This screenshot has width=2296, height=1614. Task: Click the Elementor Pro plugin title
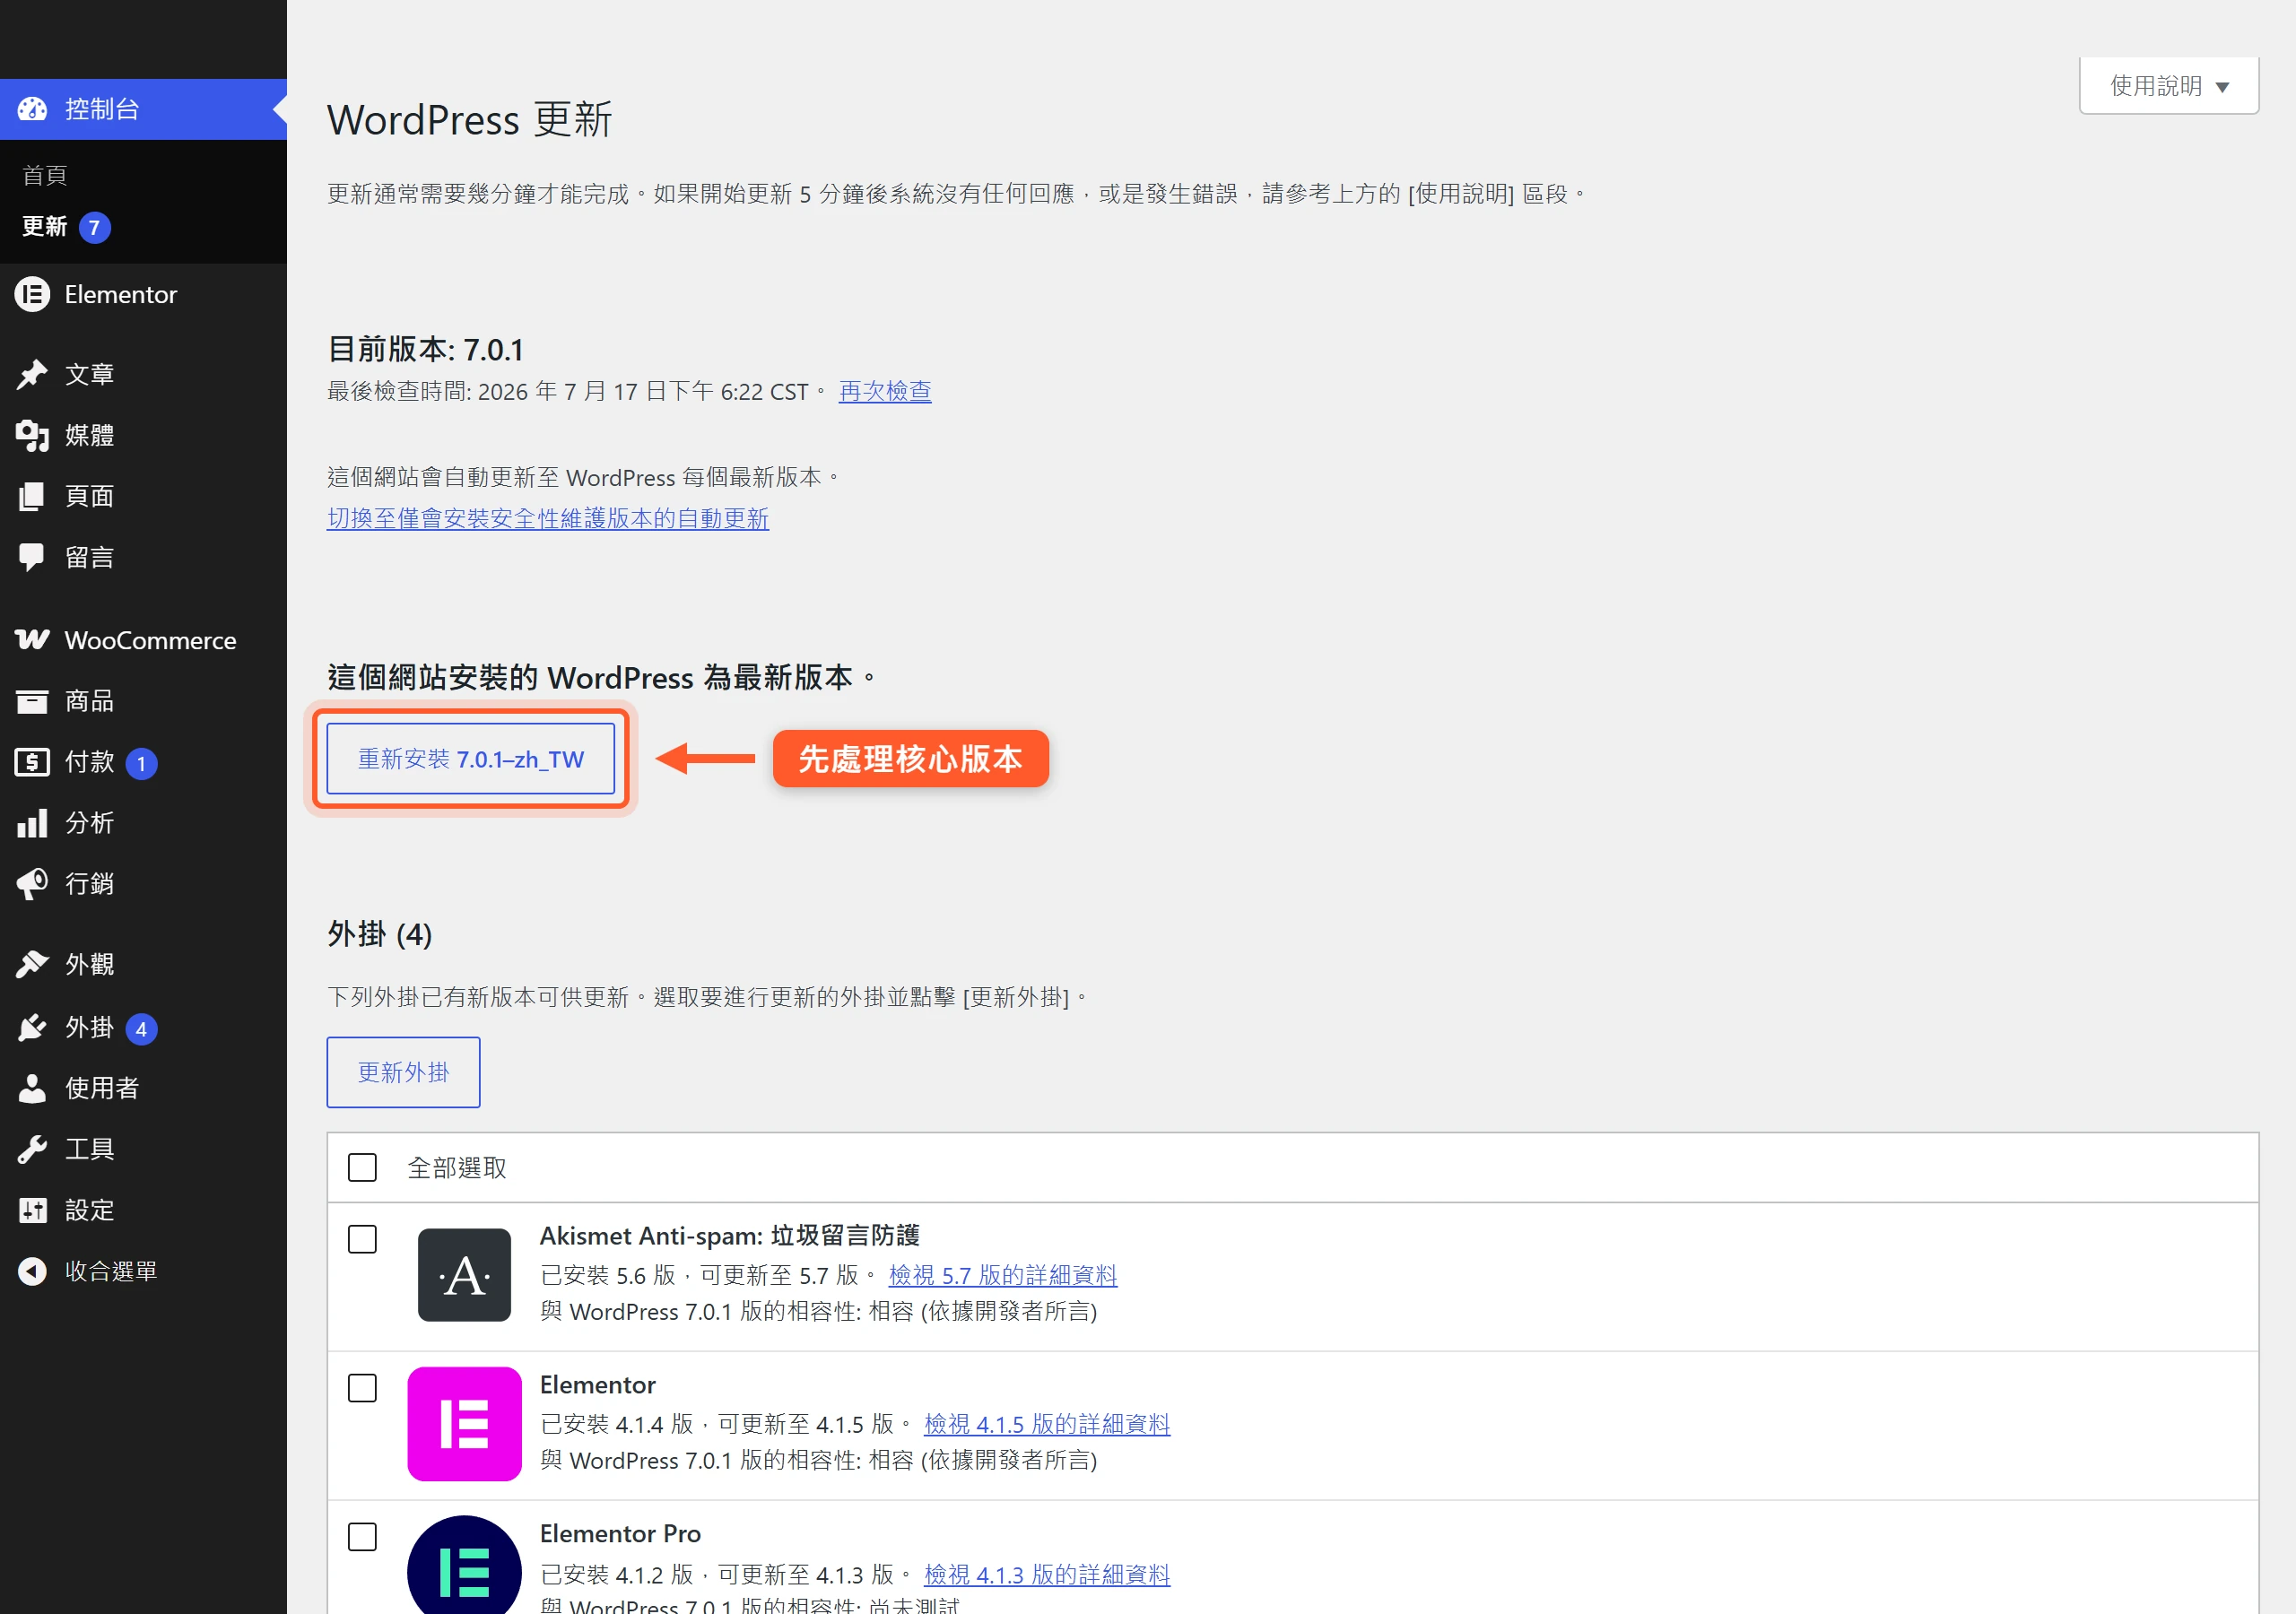coord(621,1534)
